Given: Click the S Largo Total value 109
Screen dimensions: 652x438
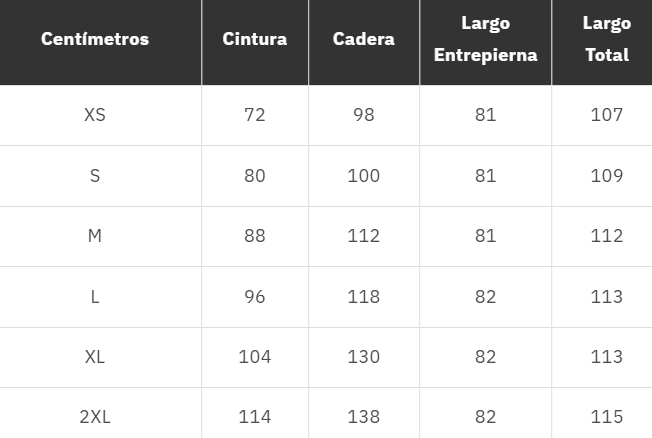Looking at the screenshot, I should (x=606, y=176).
